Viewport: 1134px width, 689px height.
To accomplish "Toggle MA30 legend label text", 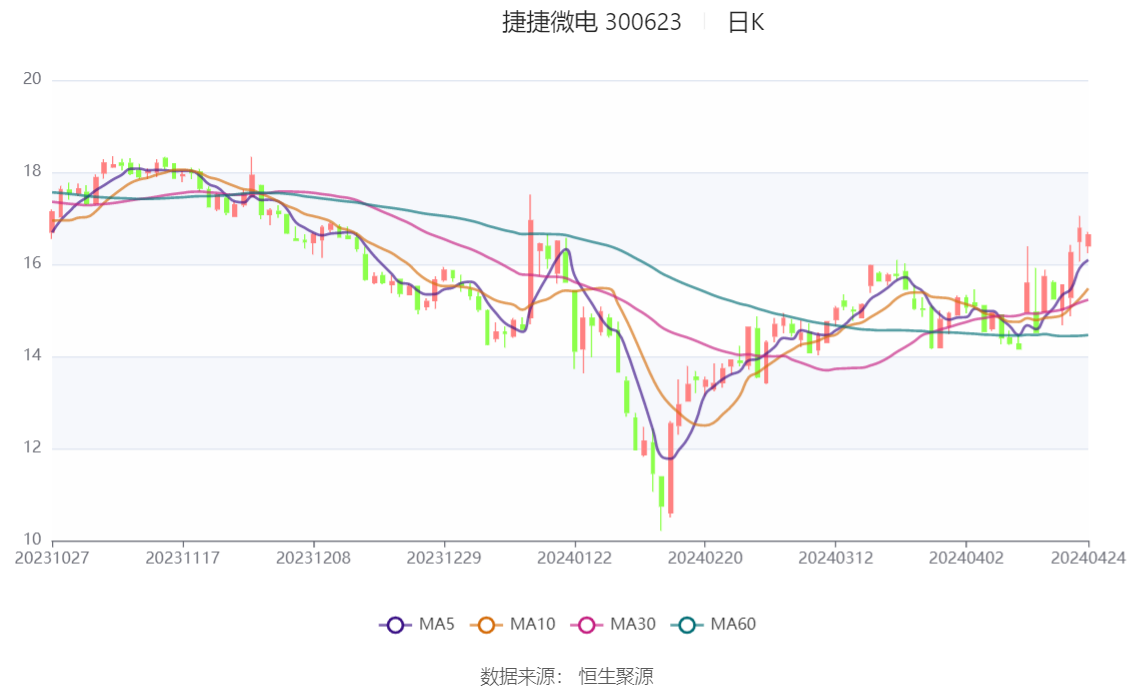I will pyautogui.click(x=633, y=625).
